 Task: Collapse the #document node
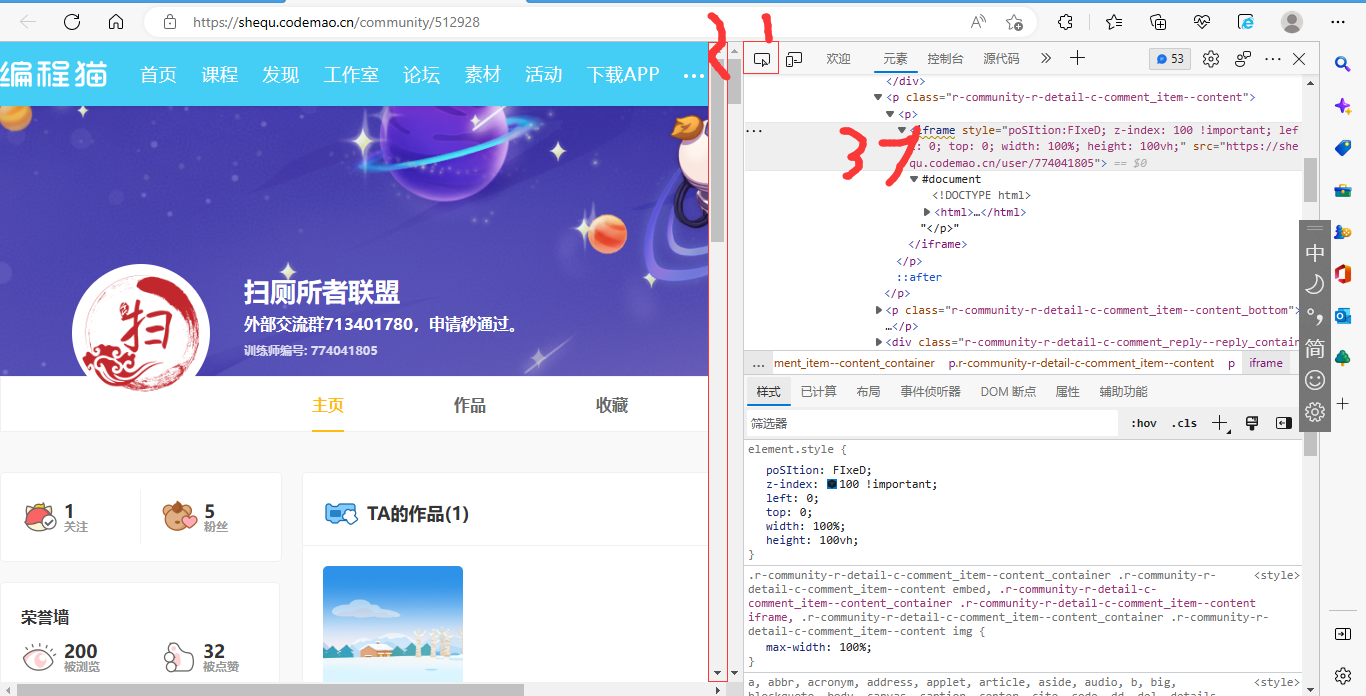[x=914, y=179]
